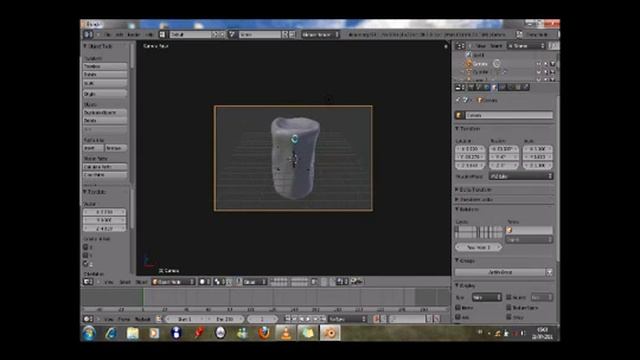Click the Translate button in Object Tools

point(105,66)
